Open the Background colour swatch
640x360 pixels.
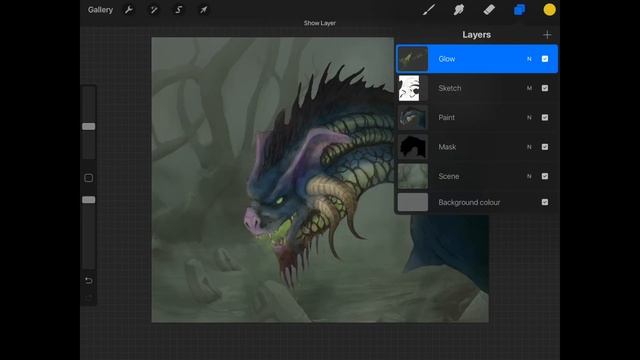click(x=413, y=202)
